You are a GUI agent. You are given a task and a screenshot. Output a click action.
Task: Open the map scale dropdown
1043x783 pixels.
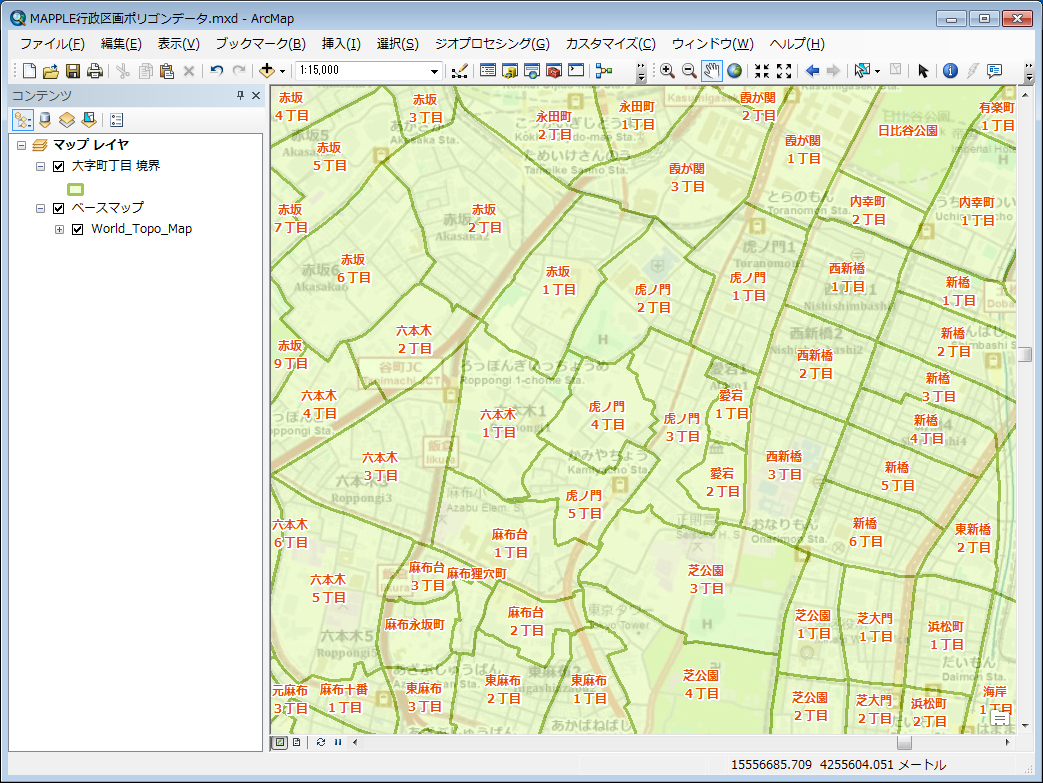point(434,71)
